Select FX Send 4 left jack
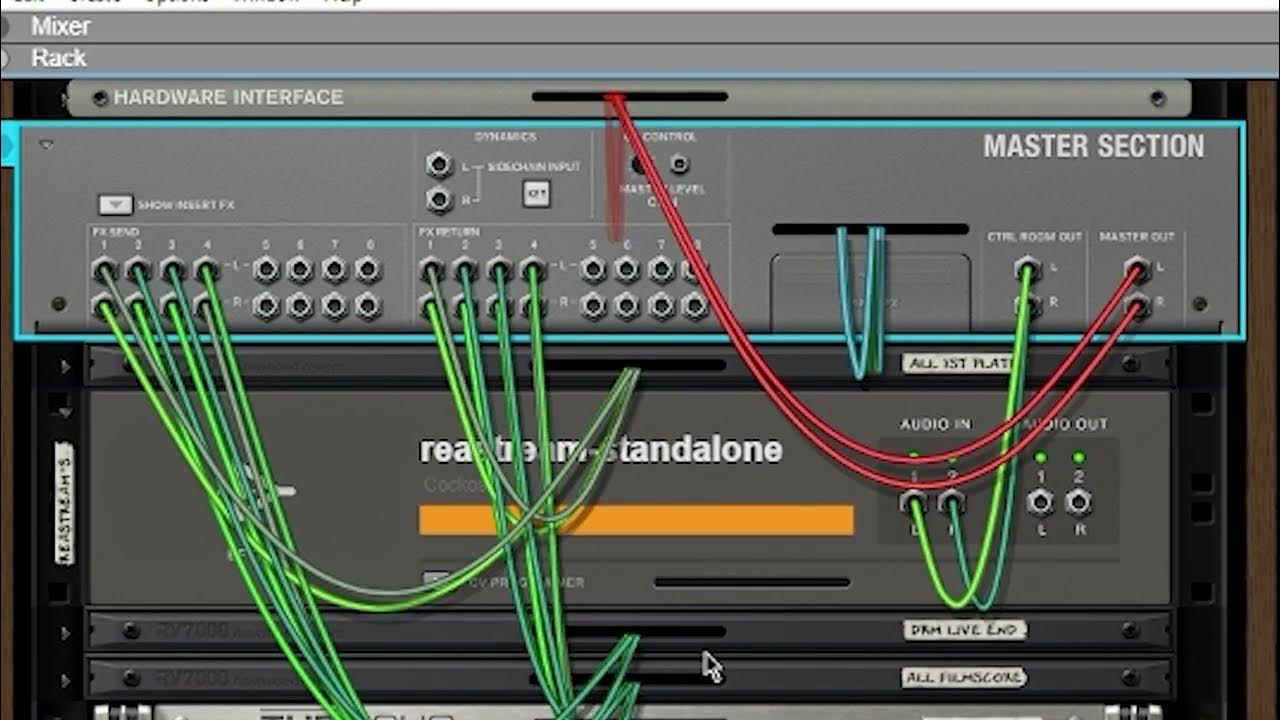 point(205,270)
